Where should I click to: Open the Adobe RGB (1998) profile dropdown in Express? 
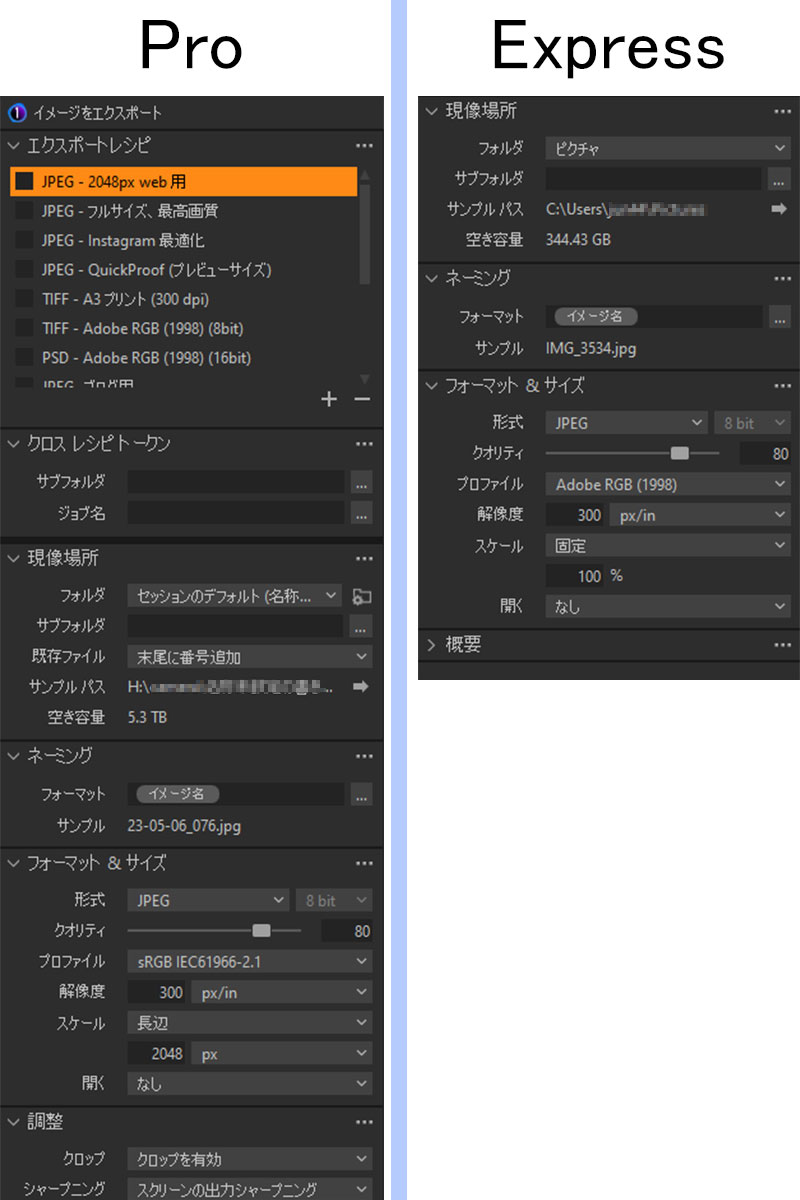pos(667,484)
